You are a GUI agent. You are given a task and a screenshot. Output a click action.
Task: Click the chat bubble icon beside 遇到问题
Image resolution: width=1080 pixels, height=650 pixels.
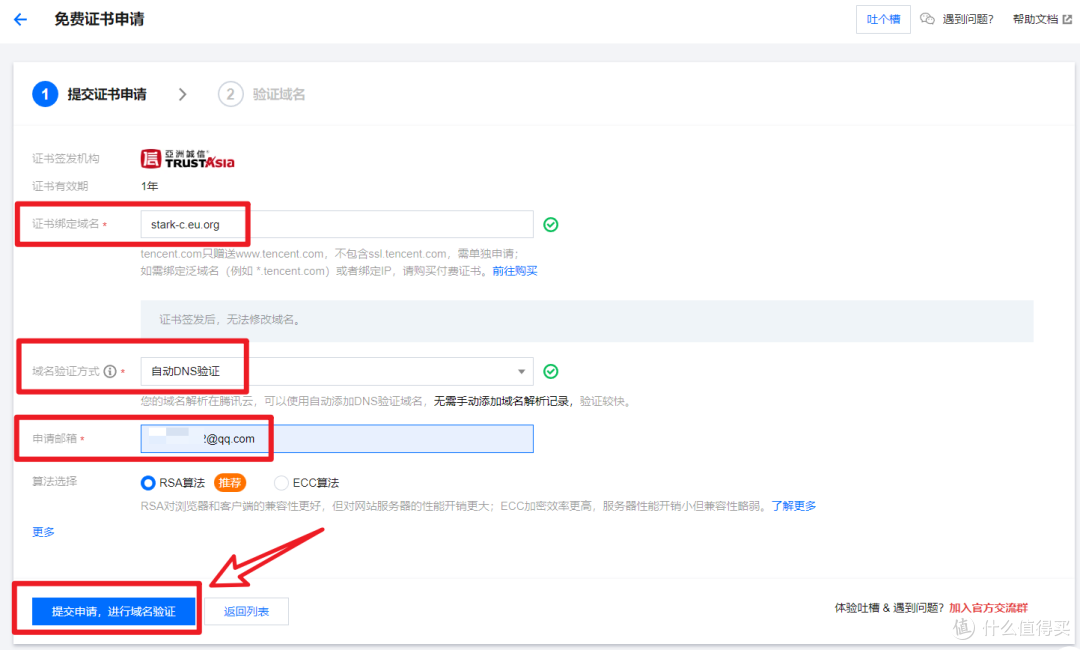tap(927, 19)
